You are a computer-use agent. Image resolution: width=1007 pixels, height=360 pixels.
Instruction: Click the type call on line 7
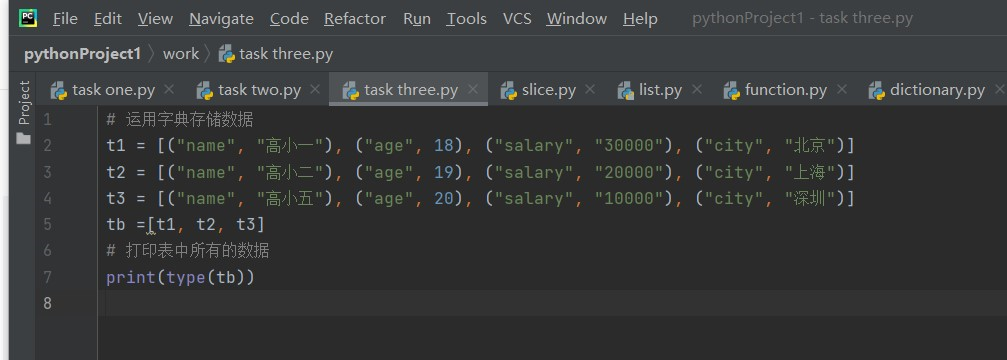point(186,277)
